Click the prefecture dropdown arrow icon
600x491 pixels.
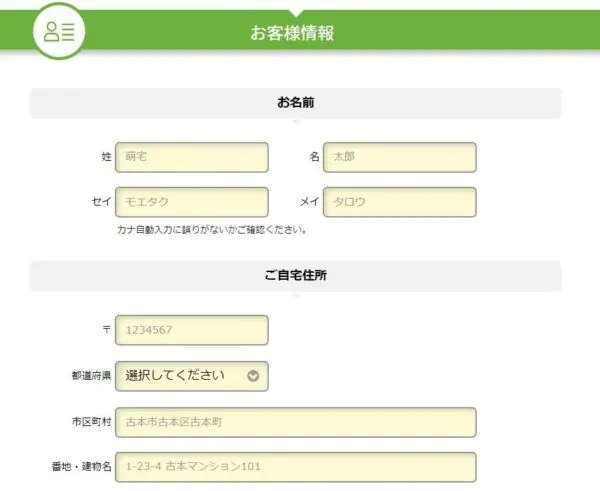click(253, 376)
